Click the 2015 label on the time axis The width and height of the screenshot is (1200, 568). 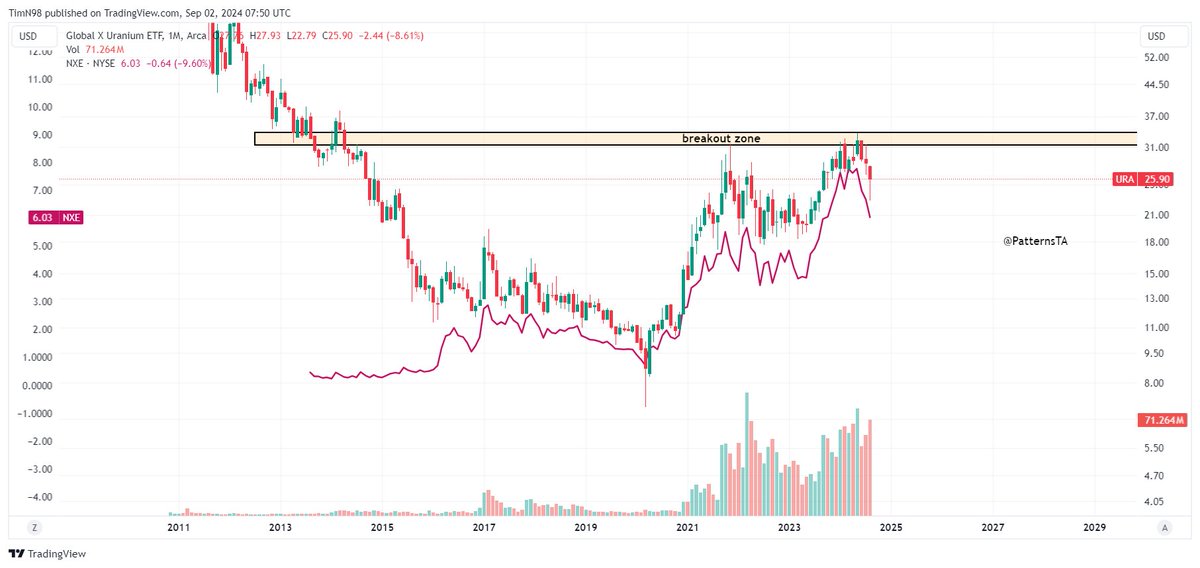point(381,527)
